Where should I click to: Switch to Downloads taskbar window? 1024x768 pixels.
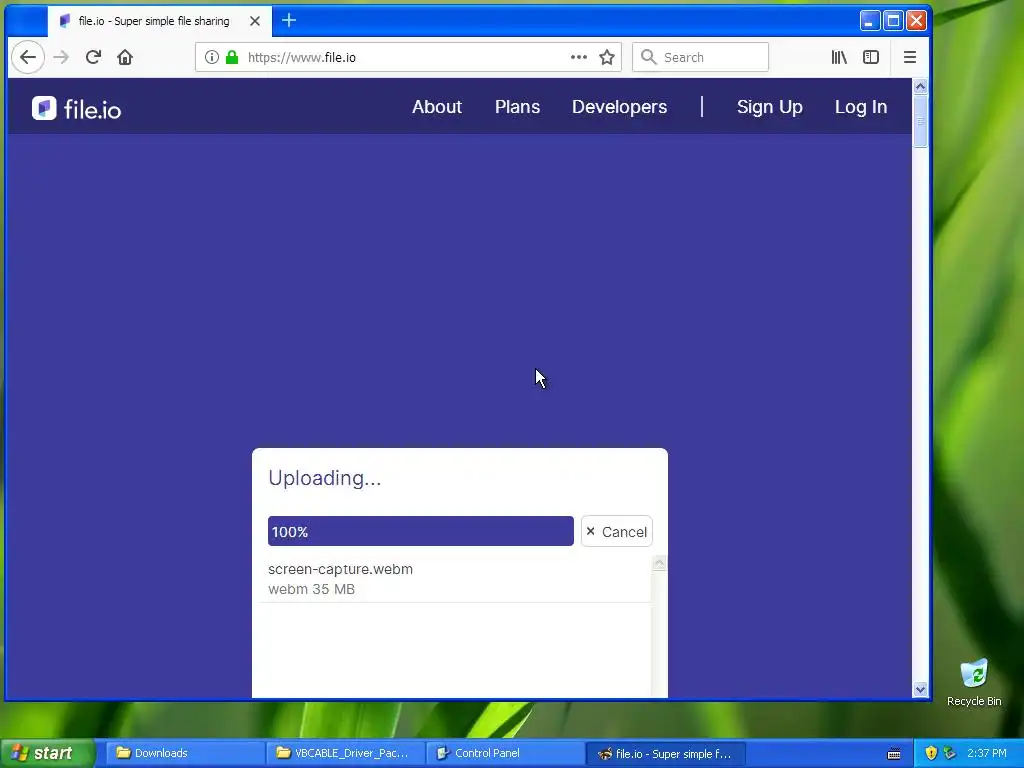pyautogui.click(x=185, y=754)
